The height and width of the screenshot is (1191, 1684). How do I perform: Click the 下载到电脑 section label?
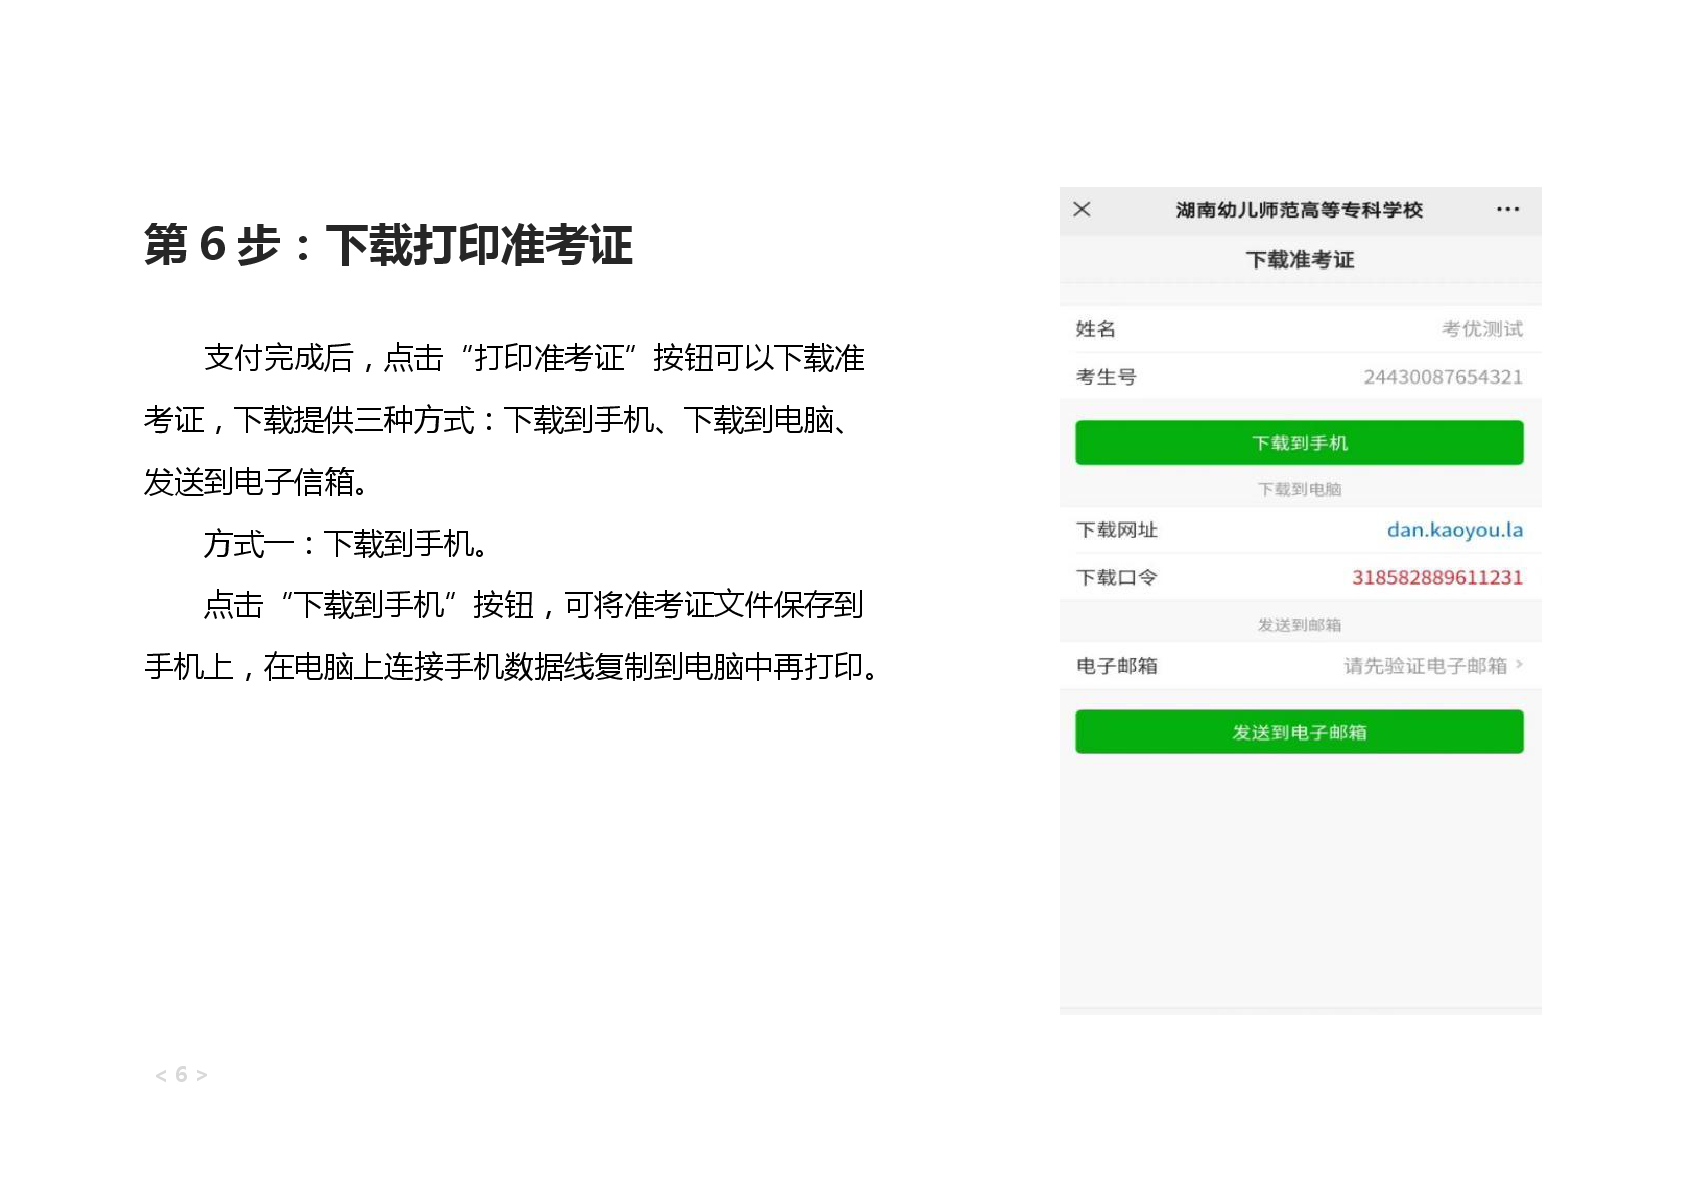click(1299, 489)
